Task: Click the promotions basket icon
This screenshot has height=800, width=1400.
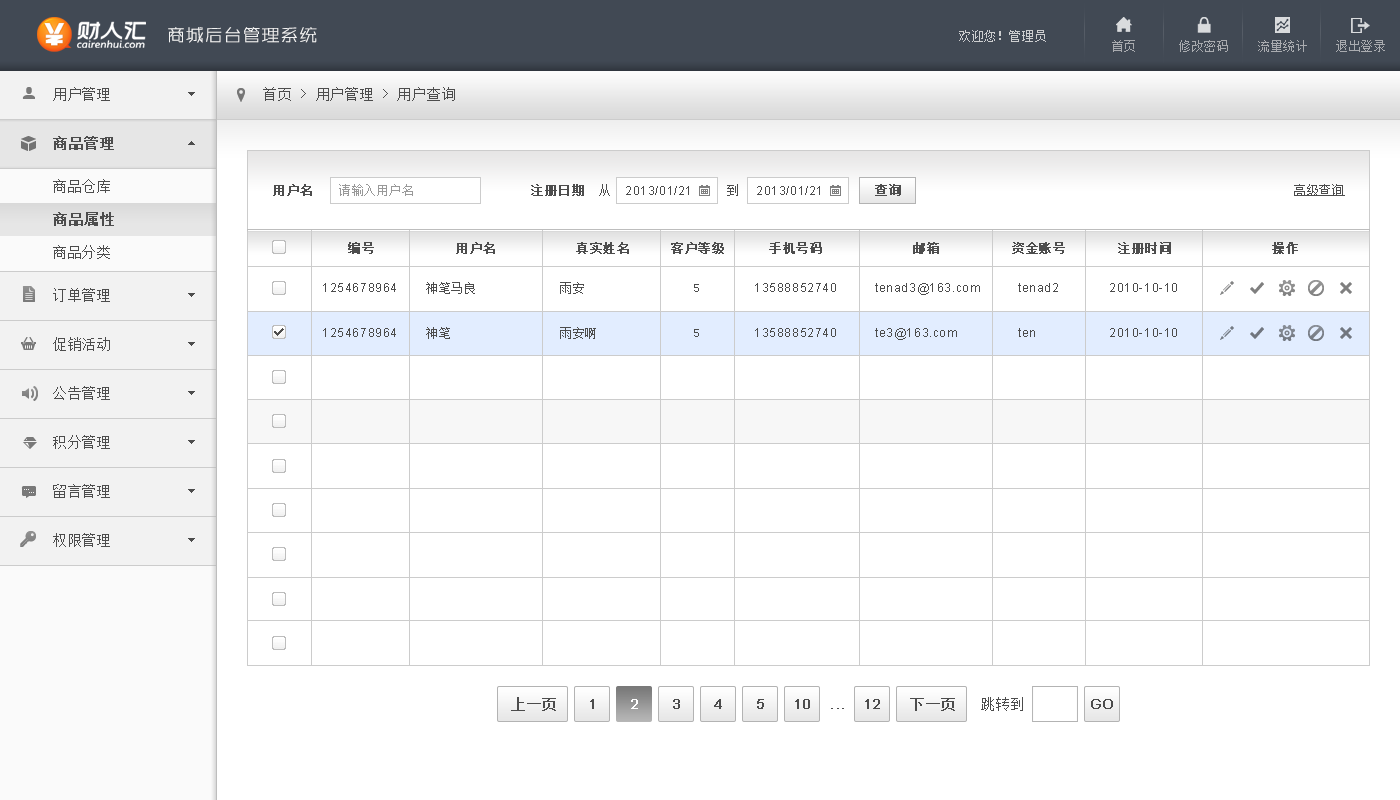Action: click(29, 344)
